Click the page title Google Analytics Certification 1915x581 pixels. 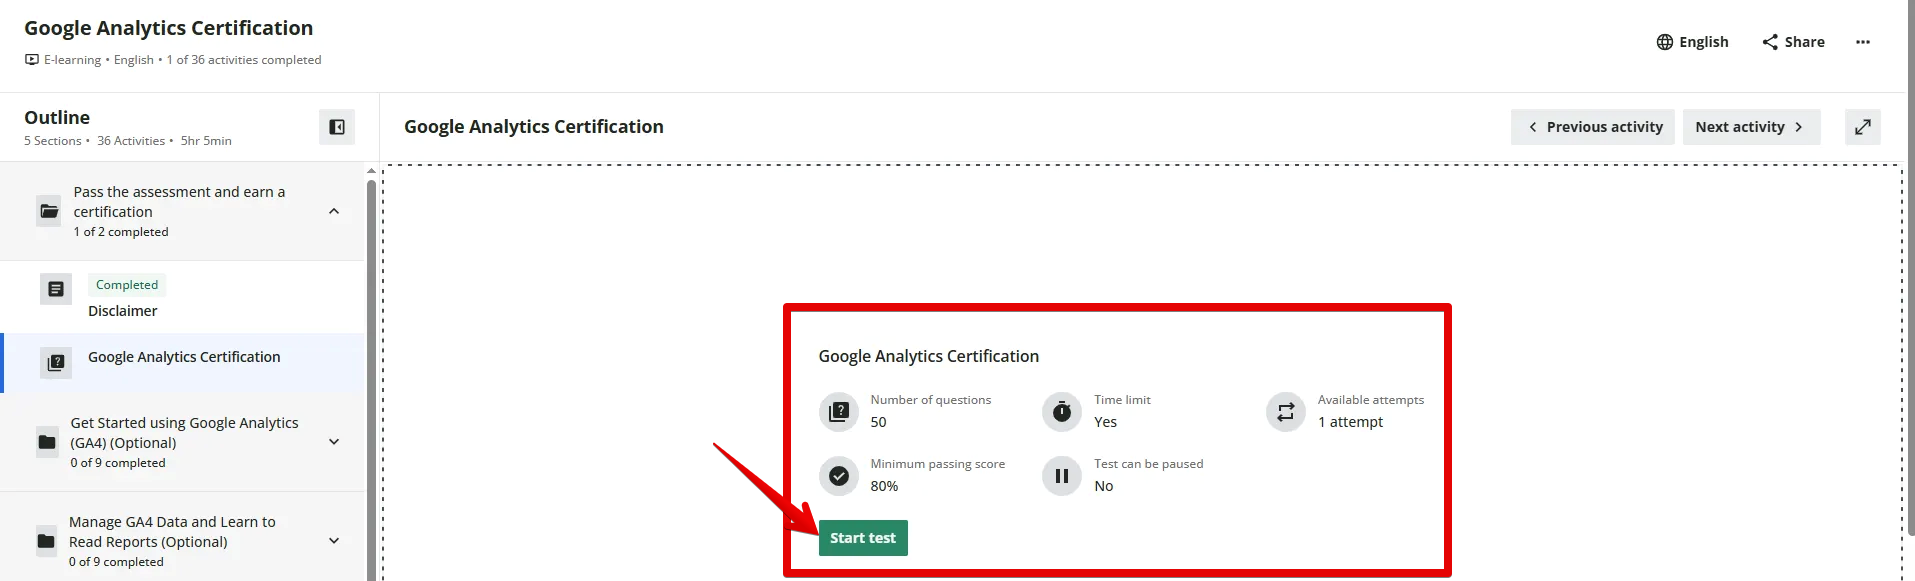click(169, 28)
